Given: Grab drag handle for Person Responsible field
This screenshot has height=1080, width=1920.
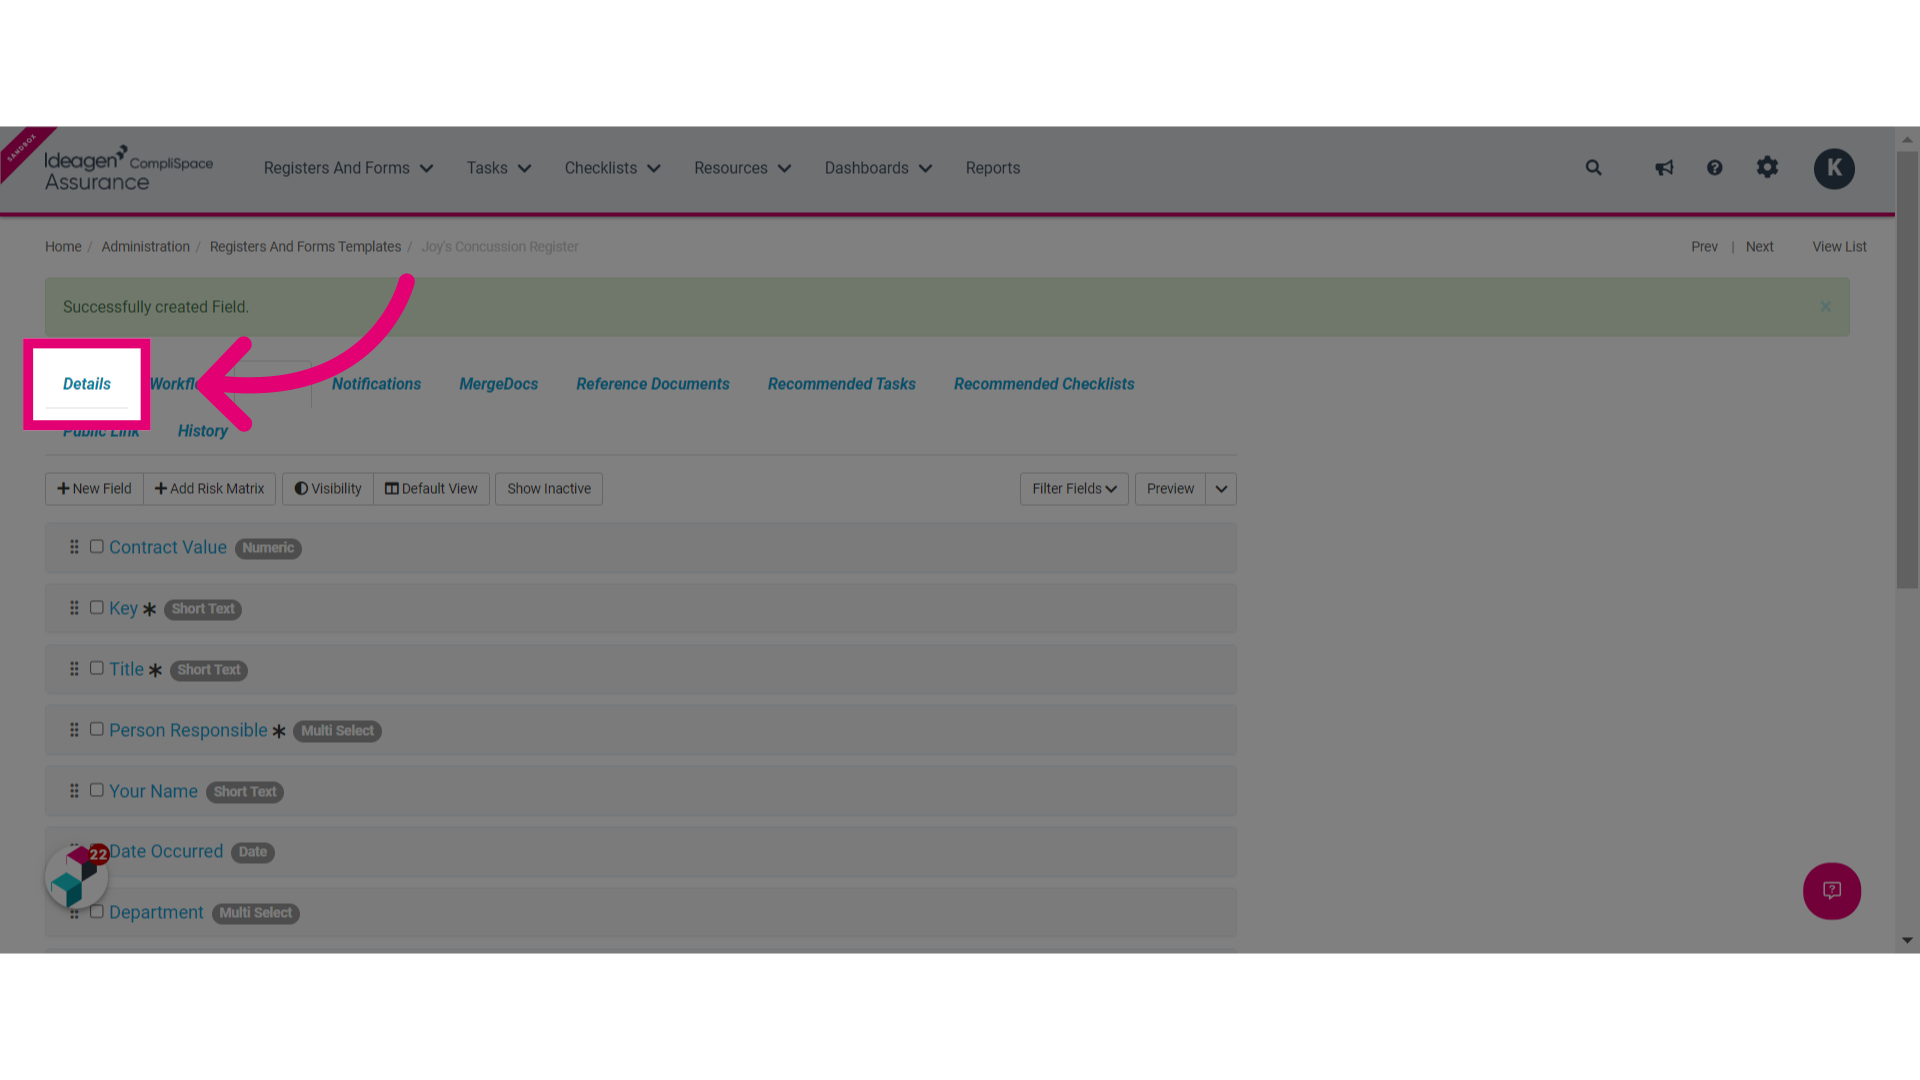Looking at the screenshot, I should [74, 730].
